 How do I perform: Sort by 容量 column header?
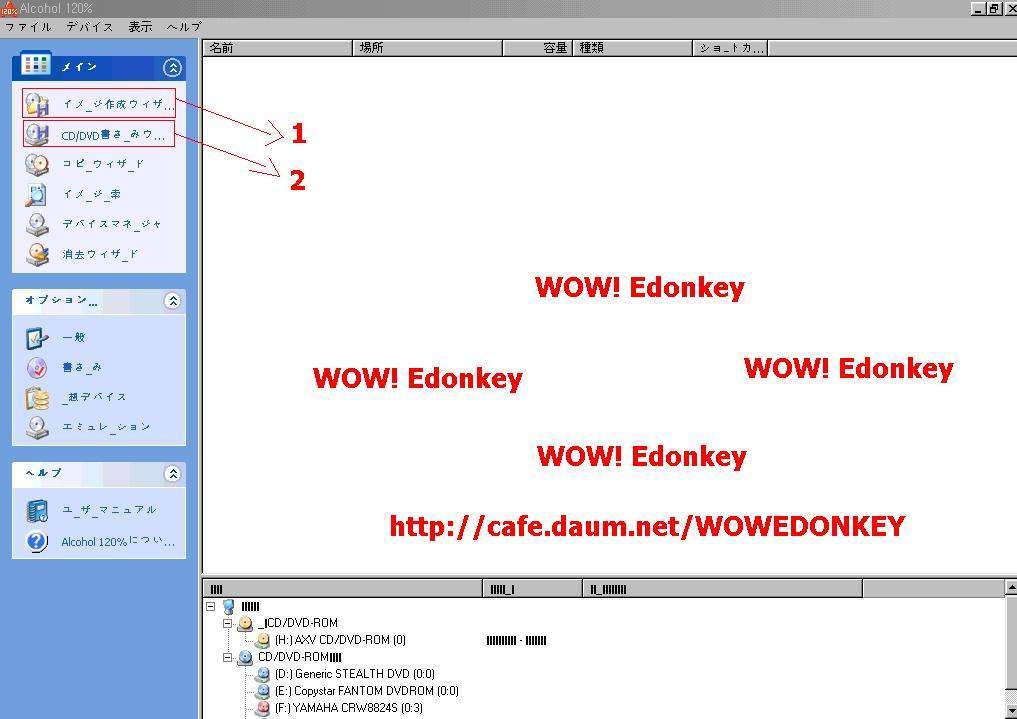point(538,48)
